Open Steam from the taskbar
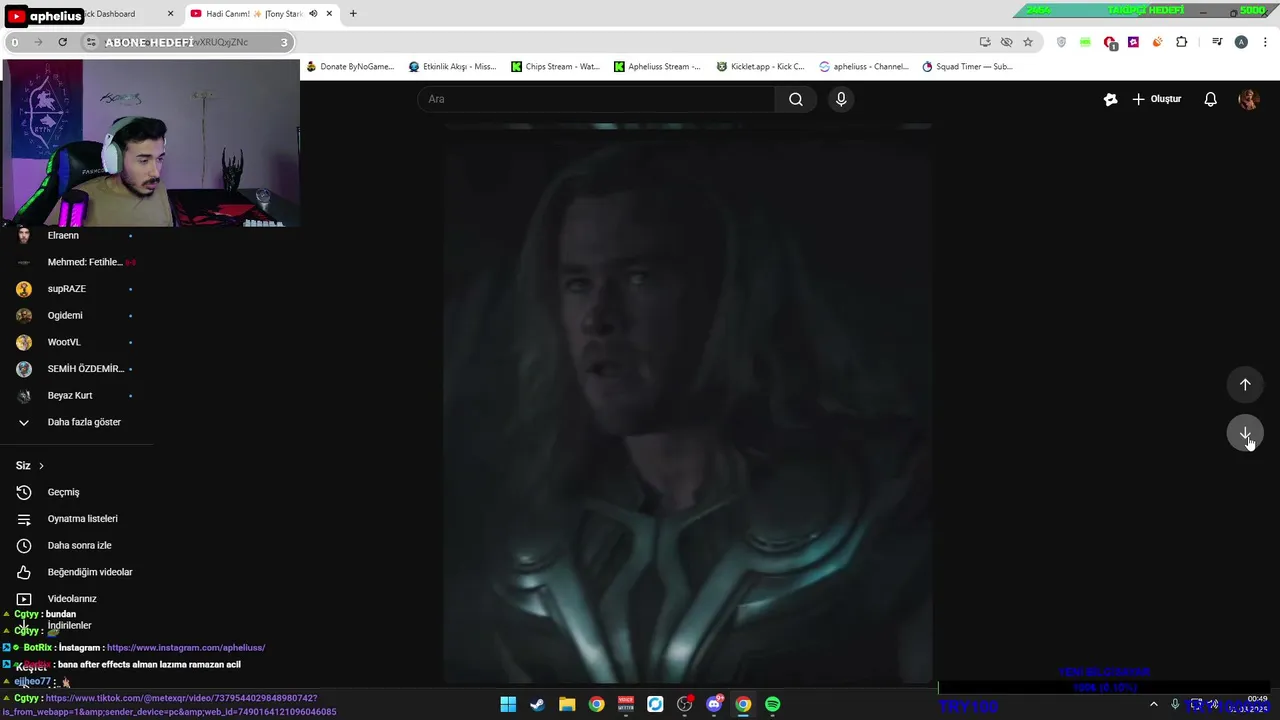 coord(537,704)
